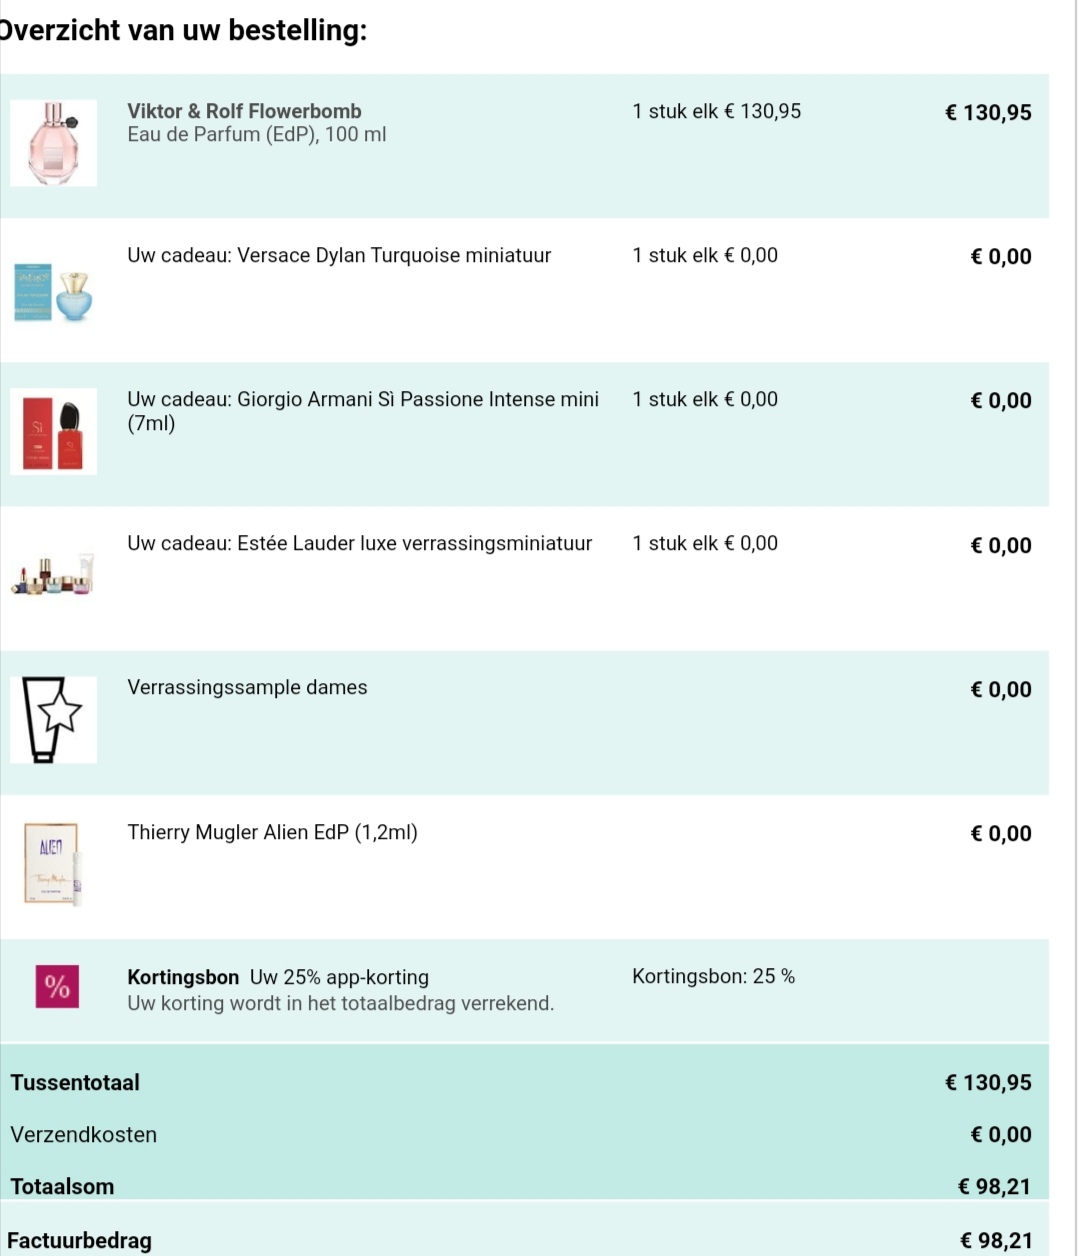
Task: Click the Thierry Mugler Alien EdP label
Action: pos(272,832)
